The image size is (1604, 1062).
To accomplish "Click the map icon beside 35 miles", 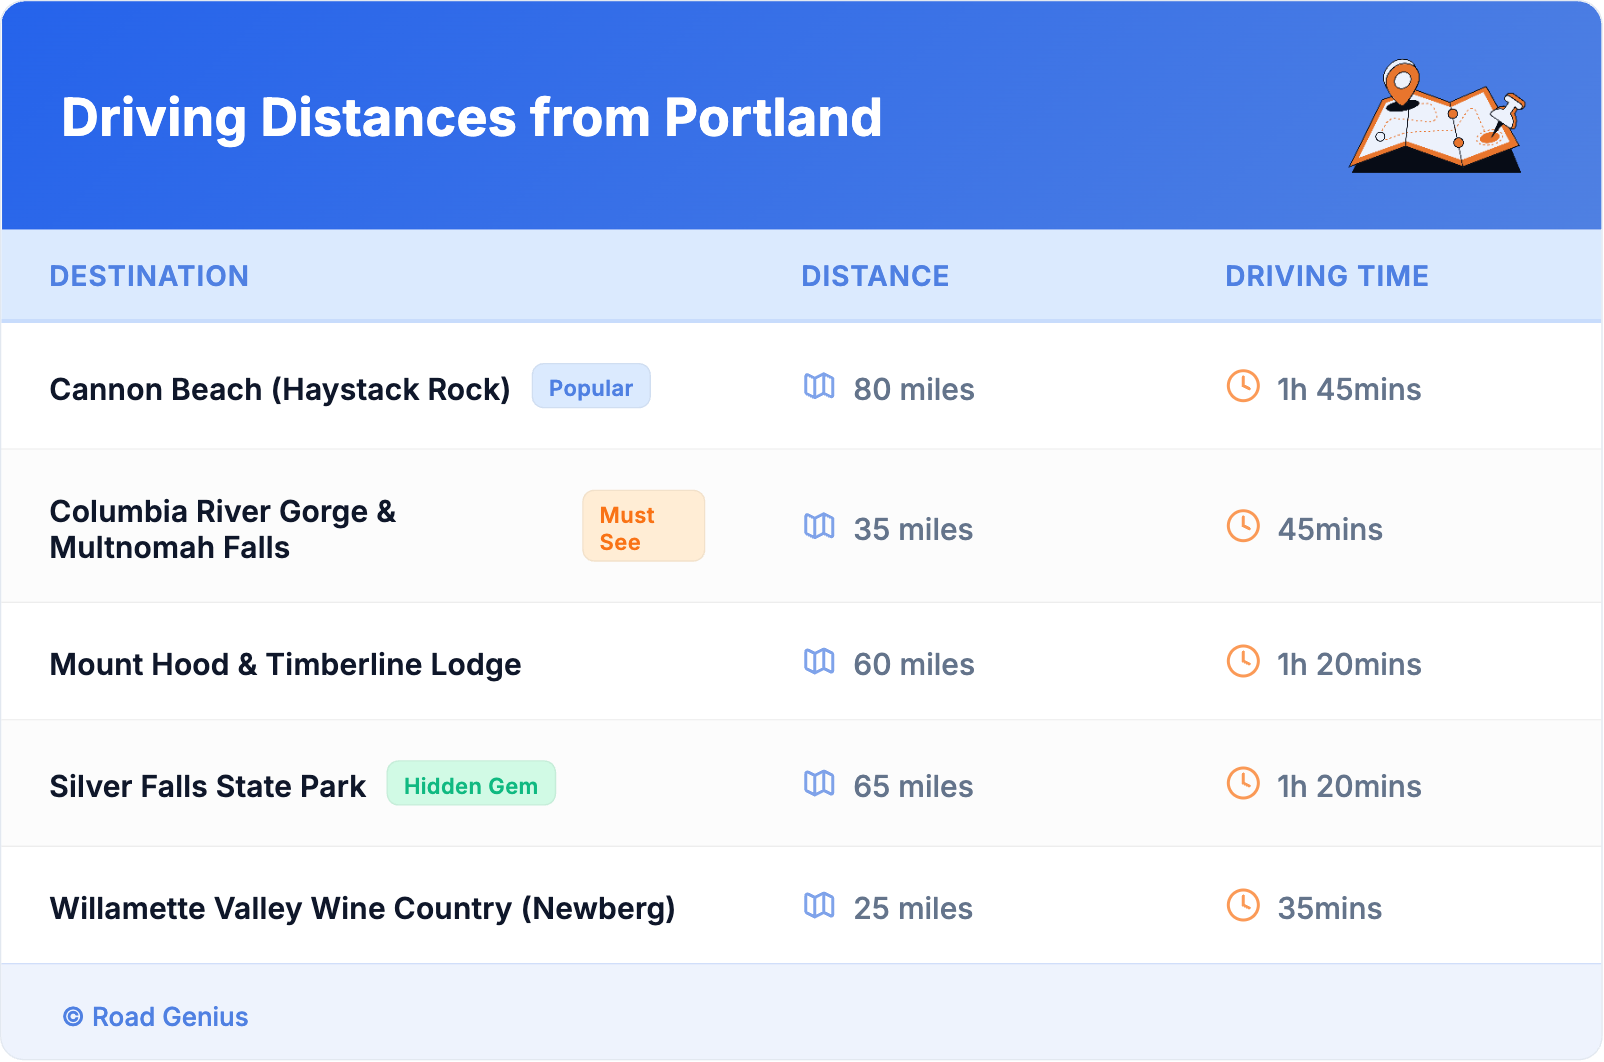I will pyautogui.click(x=819, y=526).
